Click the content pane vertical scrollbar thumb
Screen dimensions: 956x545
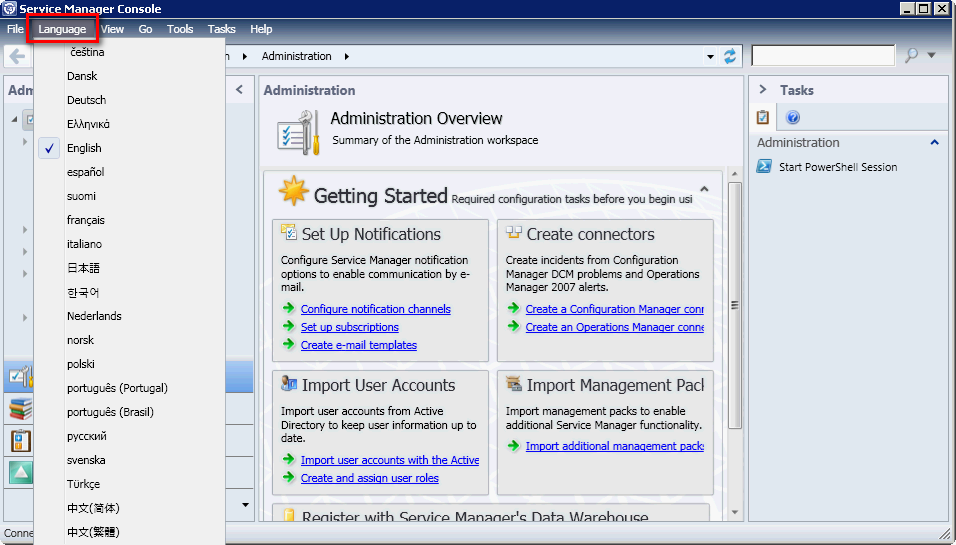click(x=735, y=305)
